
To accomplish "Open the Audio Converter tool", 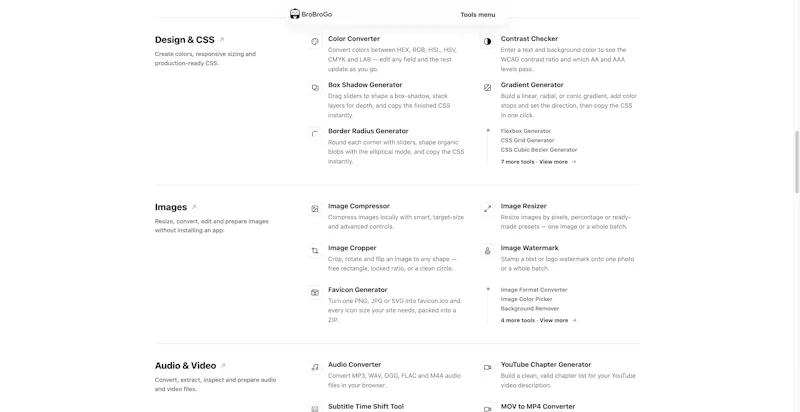I will [355, 365].
